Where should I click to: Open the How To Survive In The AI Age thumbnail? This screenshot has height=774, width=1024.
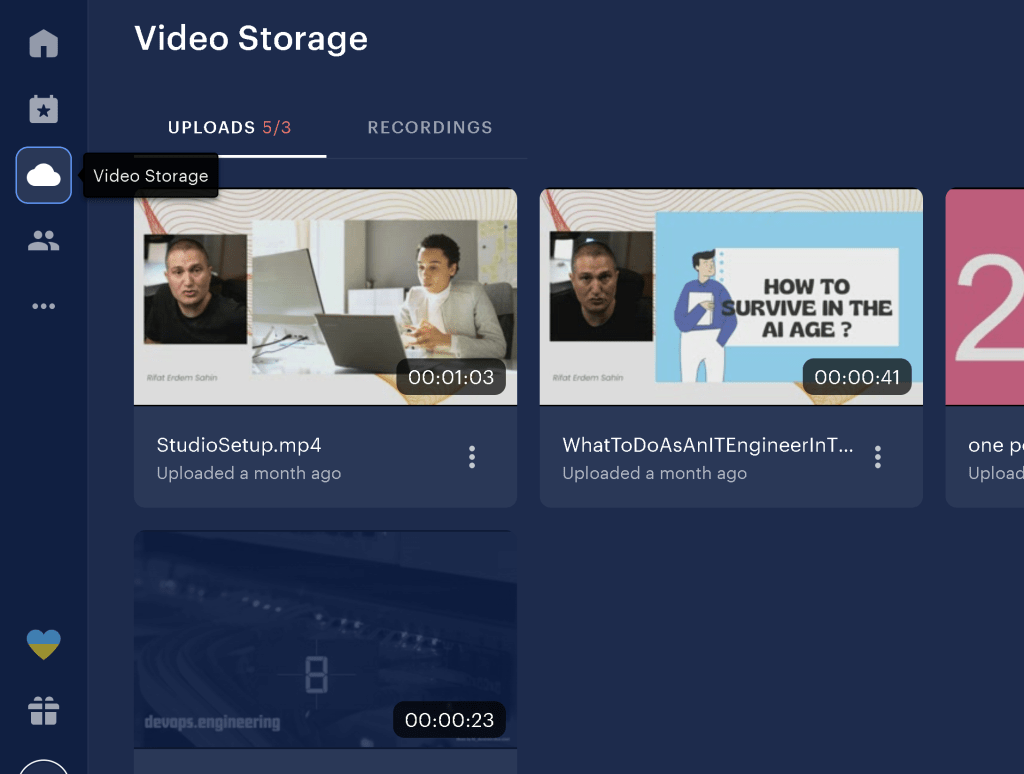coord(731,297)
